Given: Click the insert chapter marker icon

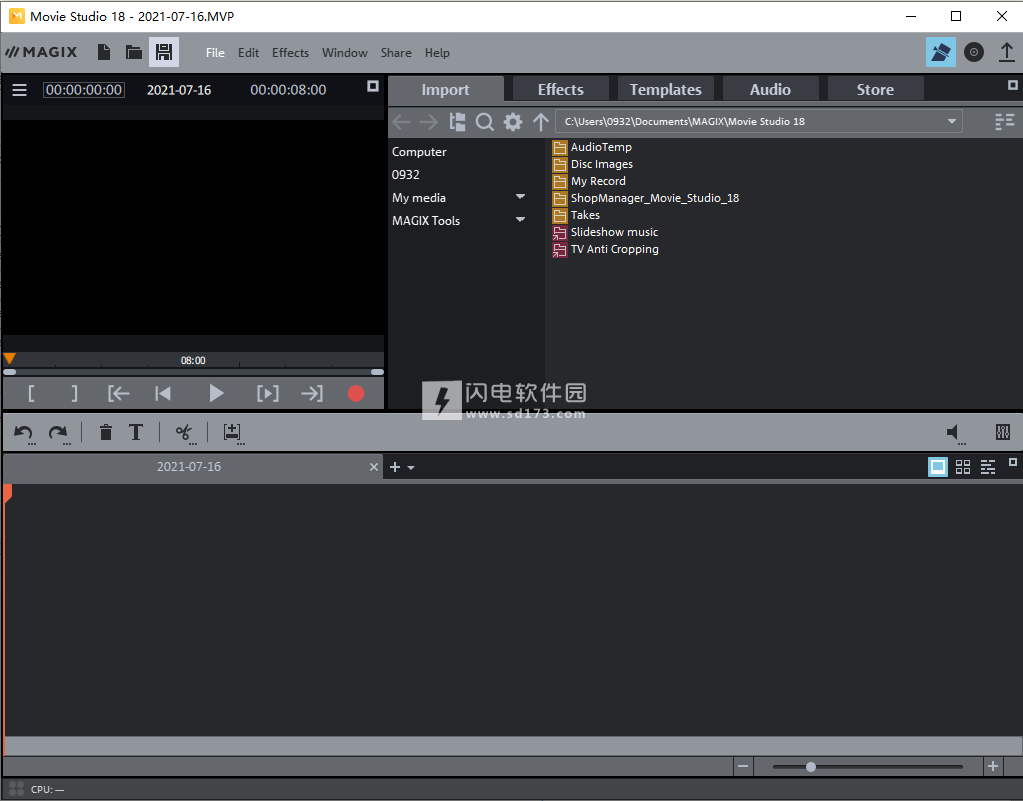Looking at the screenshot, I should point(233,433).
